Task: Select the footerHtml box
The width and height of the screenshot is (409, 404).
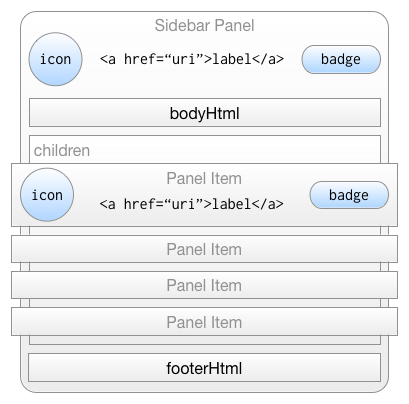Action: (x=204, y=367)
